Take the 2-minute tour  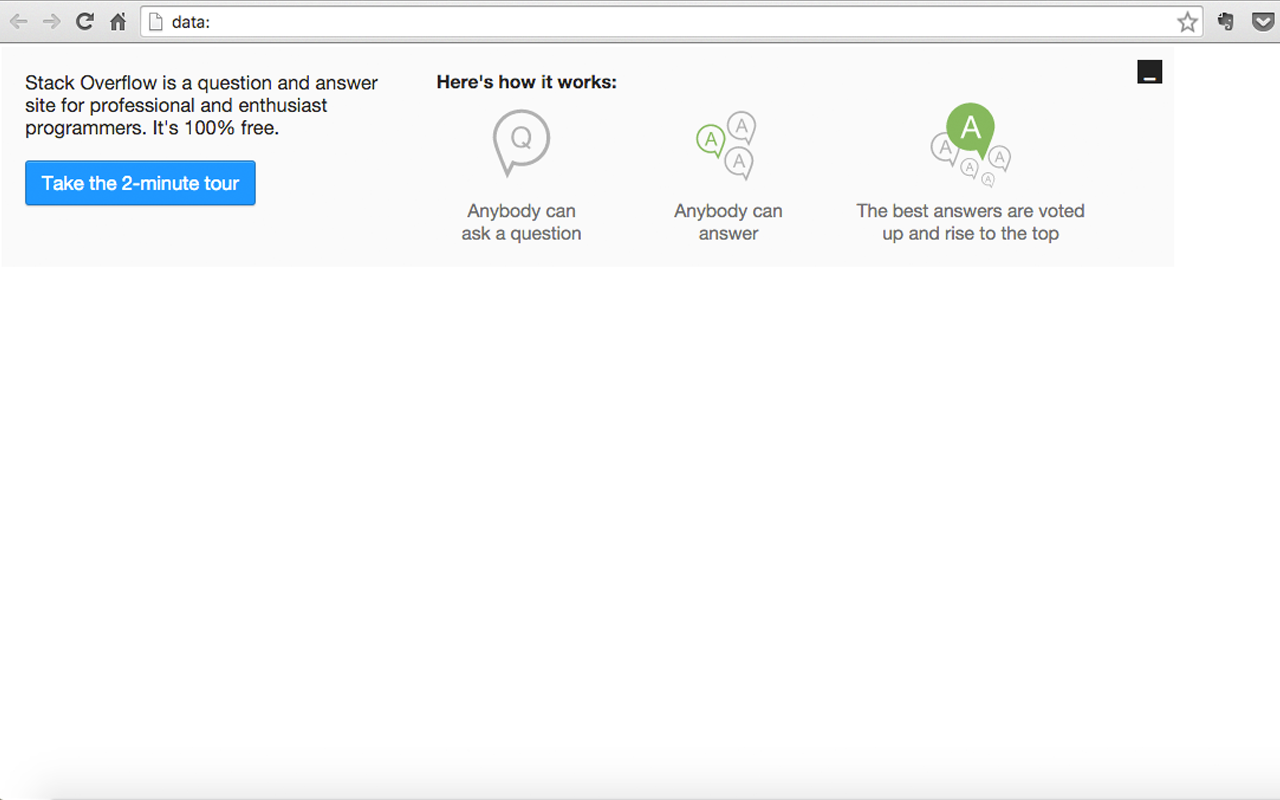[x=140, y=183]
